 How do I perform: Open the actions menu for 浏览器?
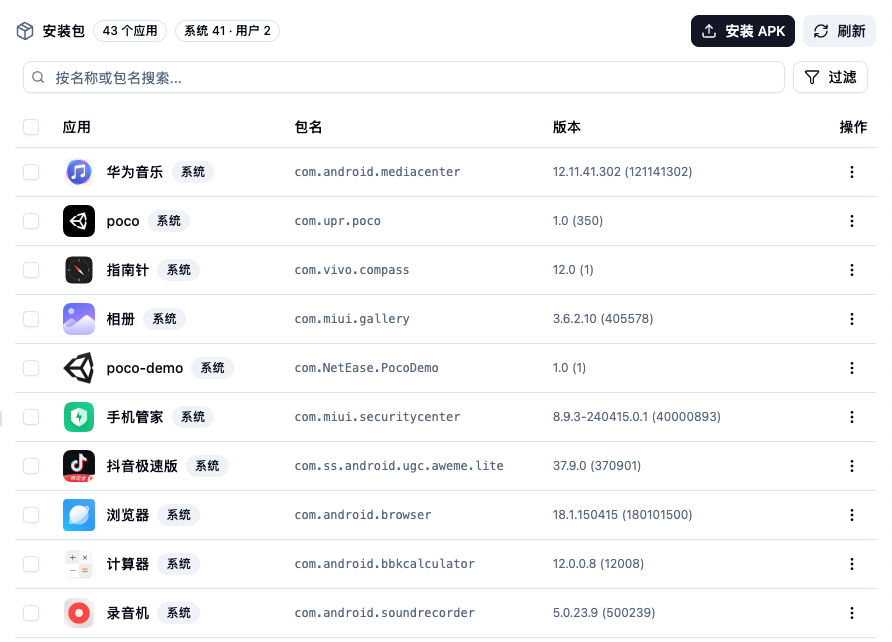(852, 514)
